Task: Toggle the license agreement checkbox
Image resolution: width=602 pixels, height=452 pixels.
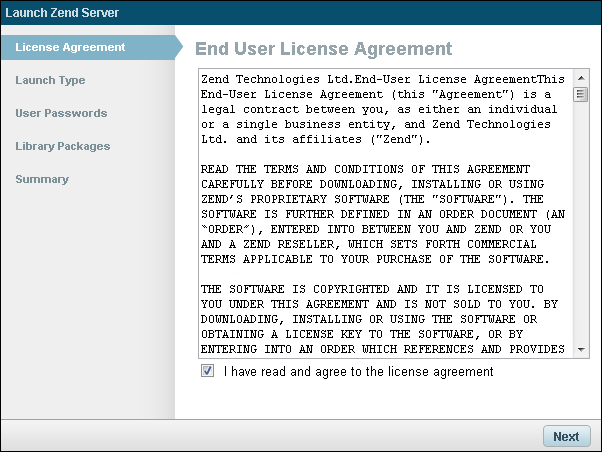Action: click(x=207, y=371)
